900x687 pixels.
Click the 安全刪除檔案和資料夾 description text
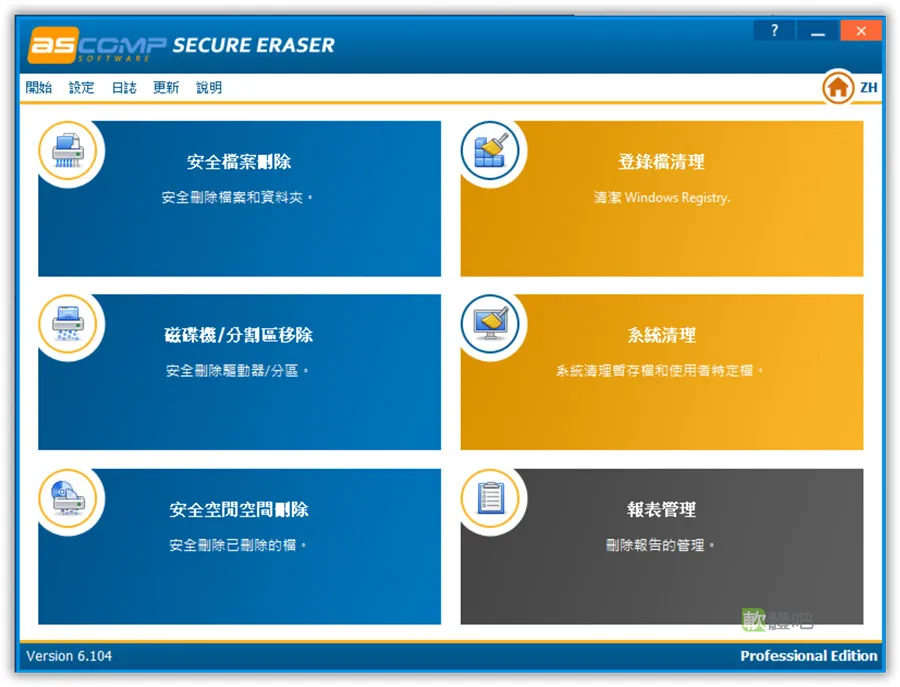click(236, 197)
